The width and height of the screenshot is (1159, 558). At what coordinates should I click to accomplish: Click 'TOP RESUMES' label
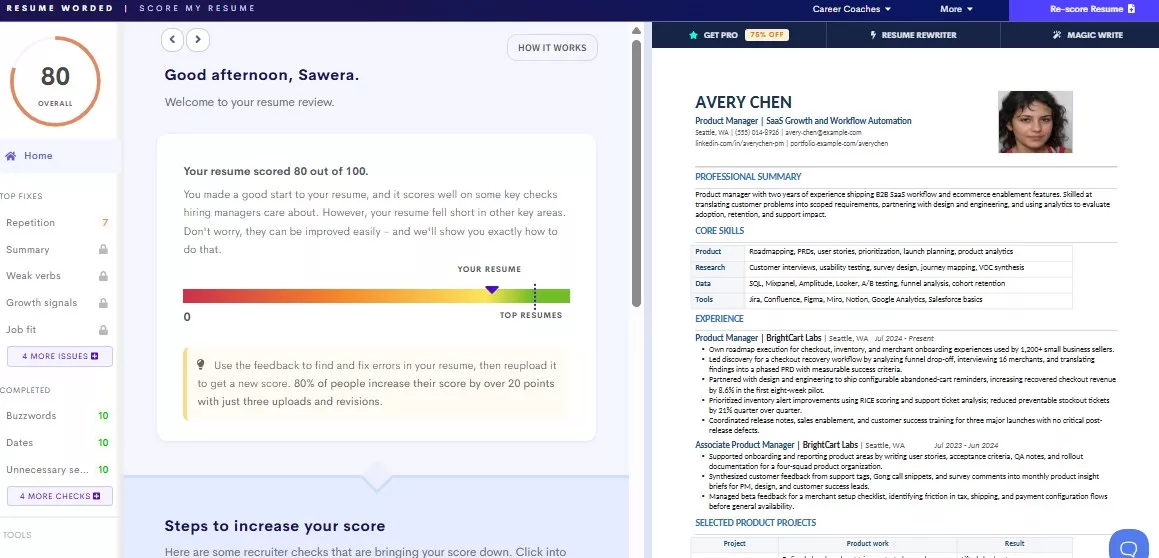[x=531, y=316]
